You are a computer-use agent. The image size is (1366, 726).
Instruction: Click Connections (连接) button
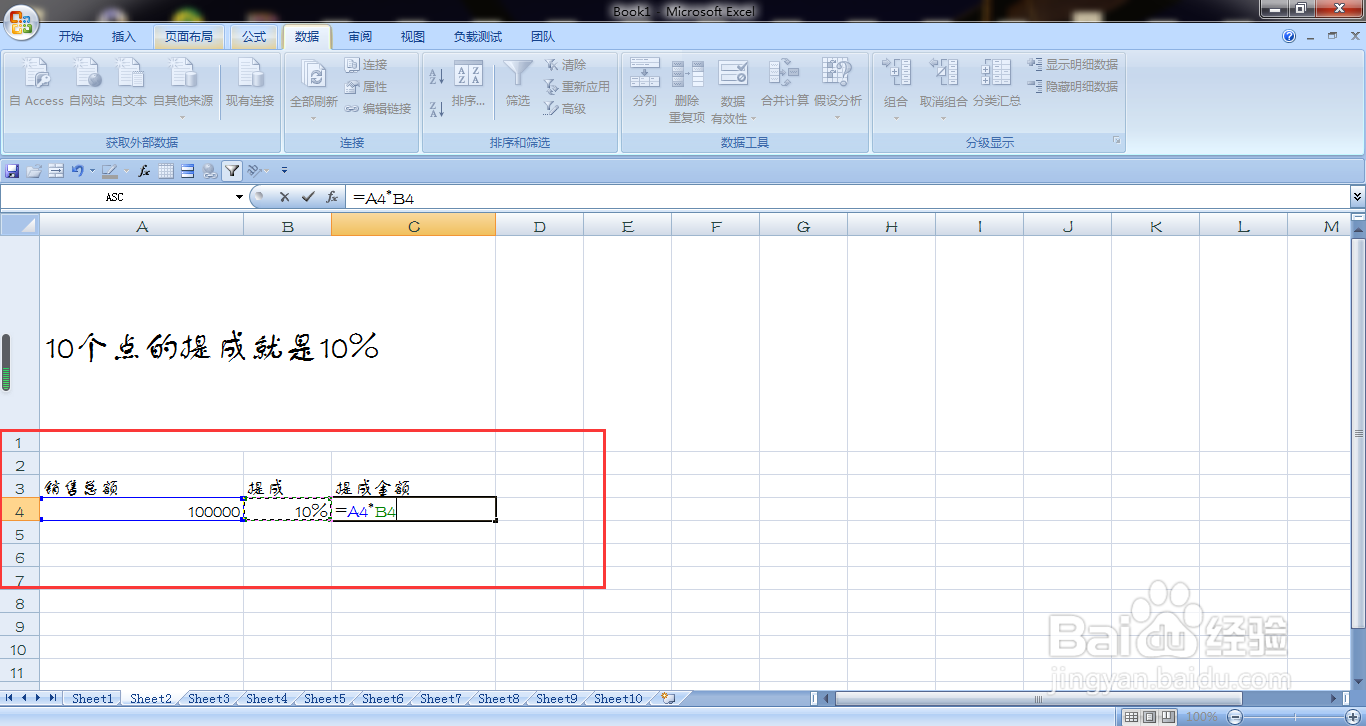click(x=366, y=64)
